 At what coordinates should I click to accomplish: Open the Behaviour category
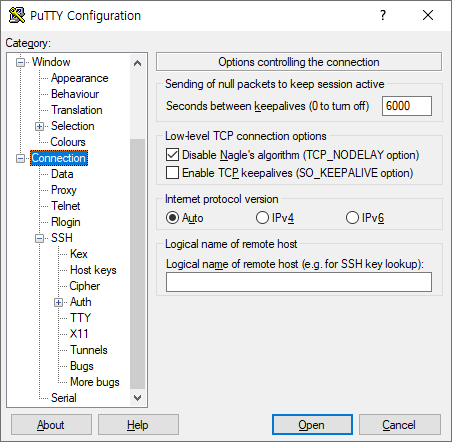(x=75, y=94)
